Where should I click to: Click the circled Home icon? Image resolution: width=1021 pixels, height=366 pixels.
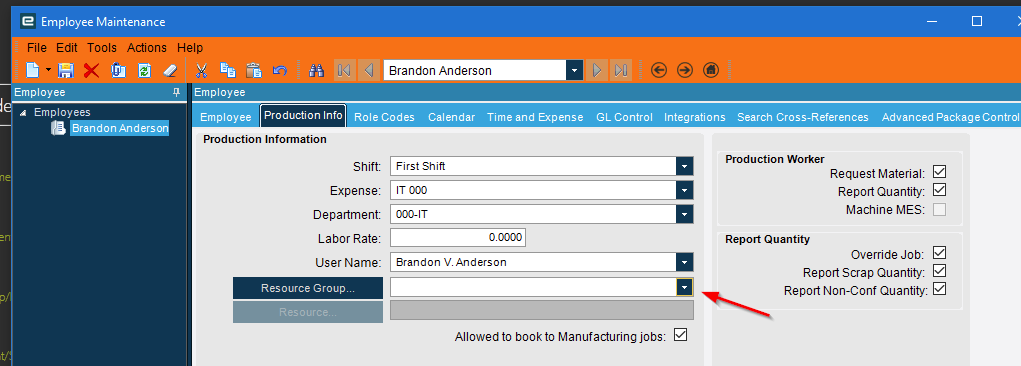[x=711, y=70]
